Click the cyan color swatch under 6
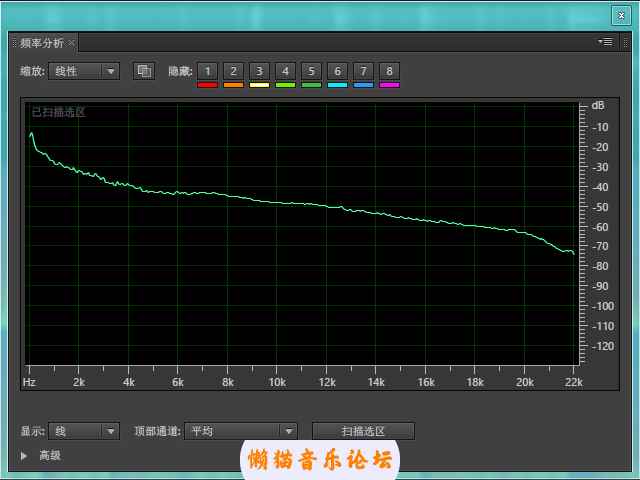 point(337,85)
